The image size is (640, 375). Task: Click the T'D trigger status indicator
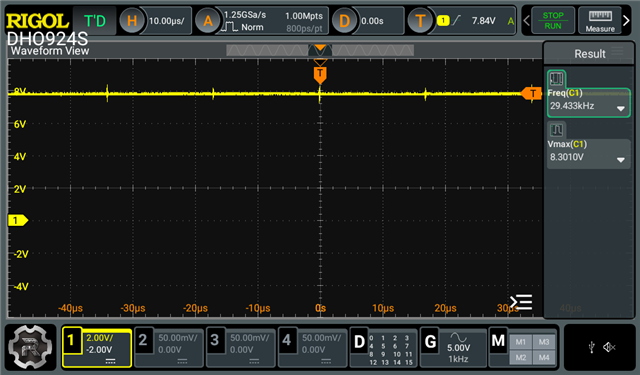tap(95, 21)
